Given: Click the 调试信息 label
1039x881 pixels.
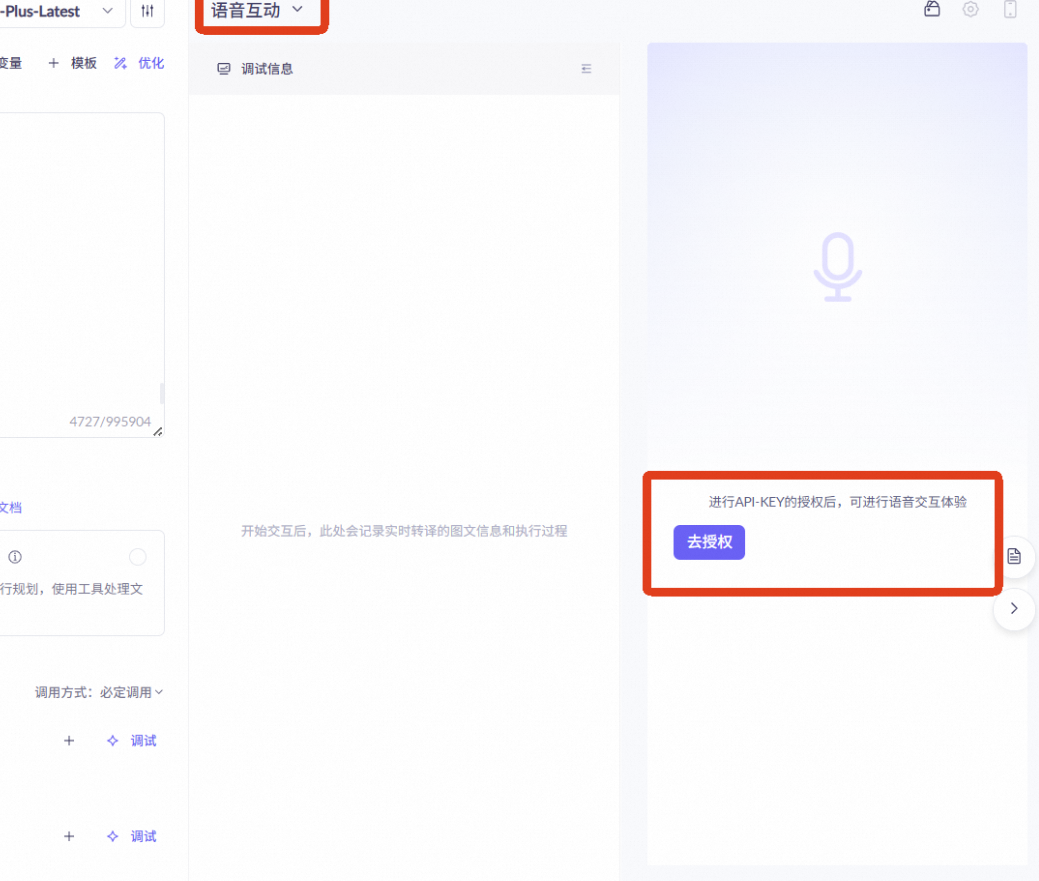Looking at the screenshot, I should tap(267, 69).
